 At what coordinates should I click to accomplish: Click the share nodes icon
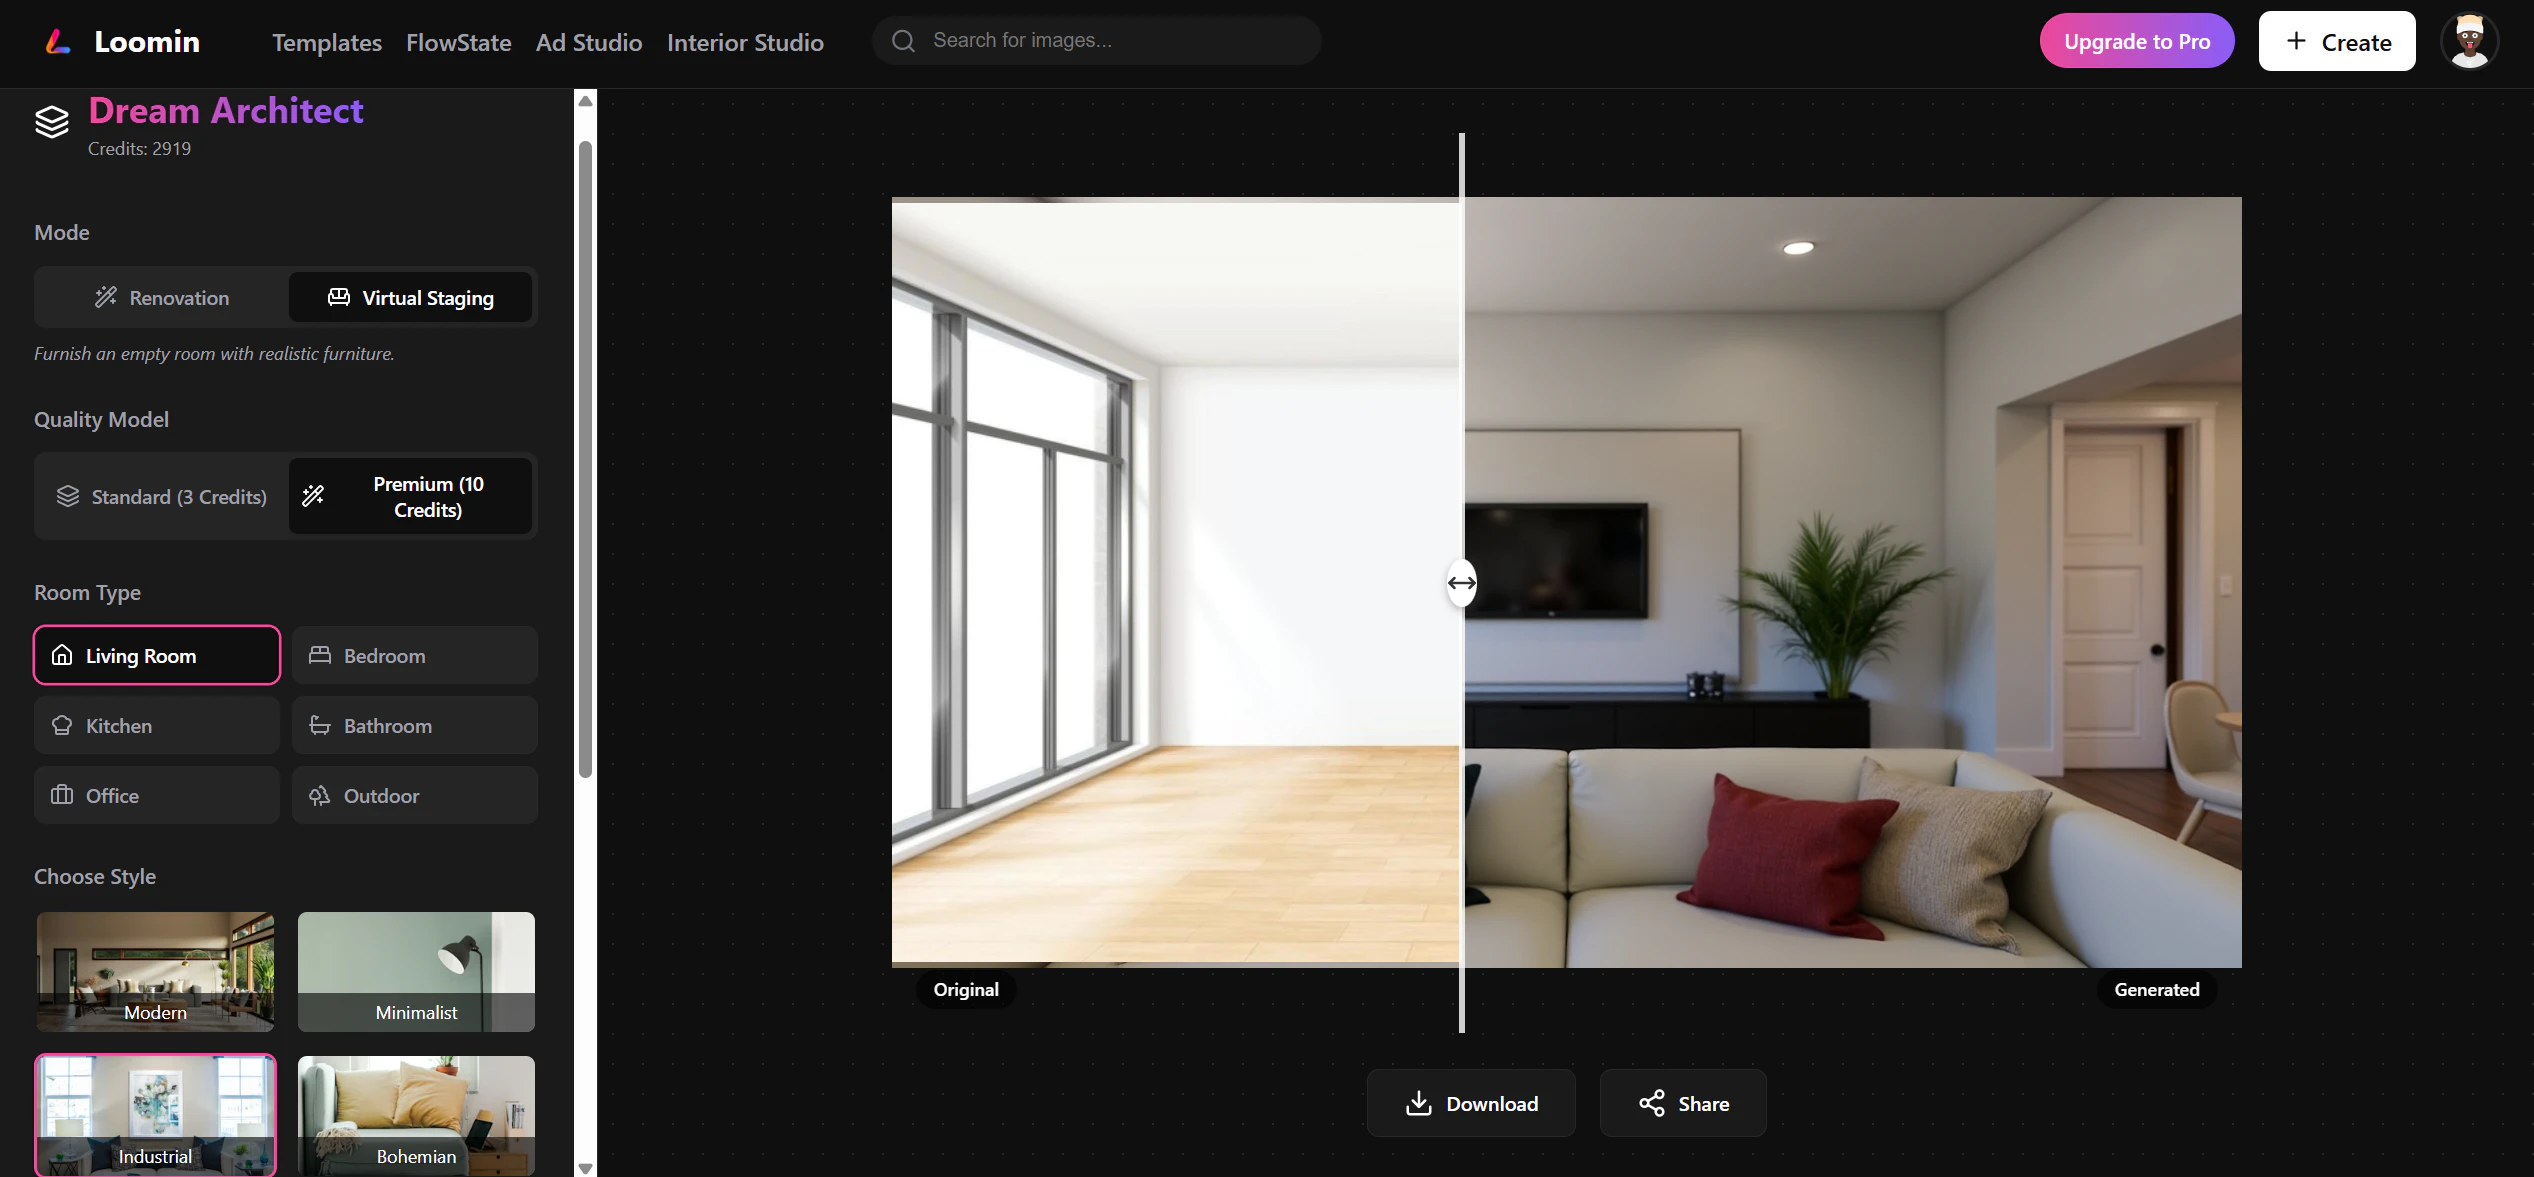tap(1651, 1103)
